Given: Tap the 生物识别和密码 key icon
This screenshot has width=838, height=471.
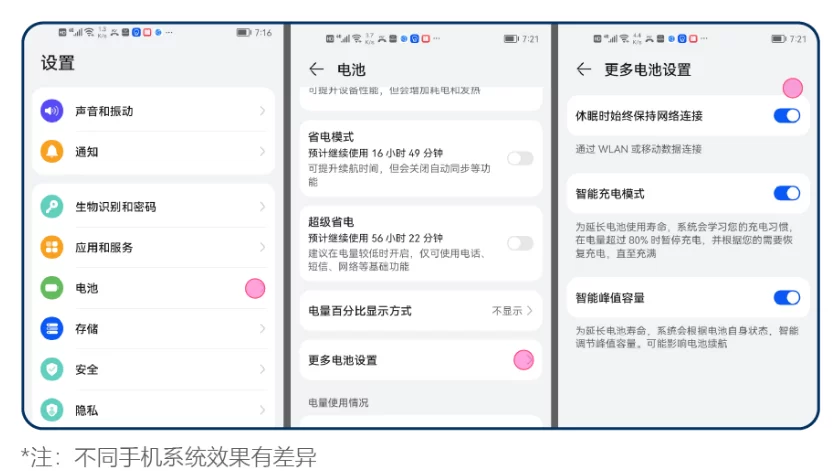Looking at the screenshot, I should tap(52, 206).
